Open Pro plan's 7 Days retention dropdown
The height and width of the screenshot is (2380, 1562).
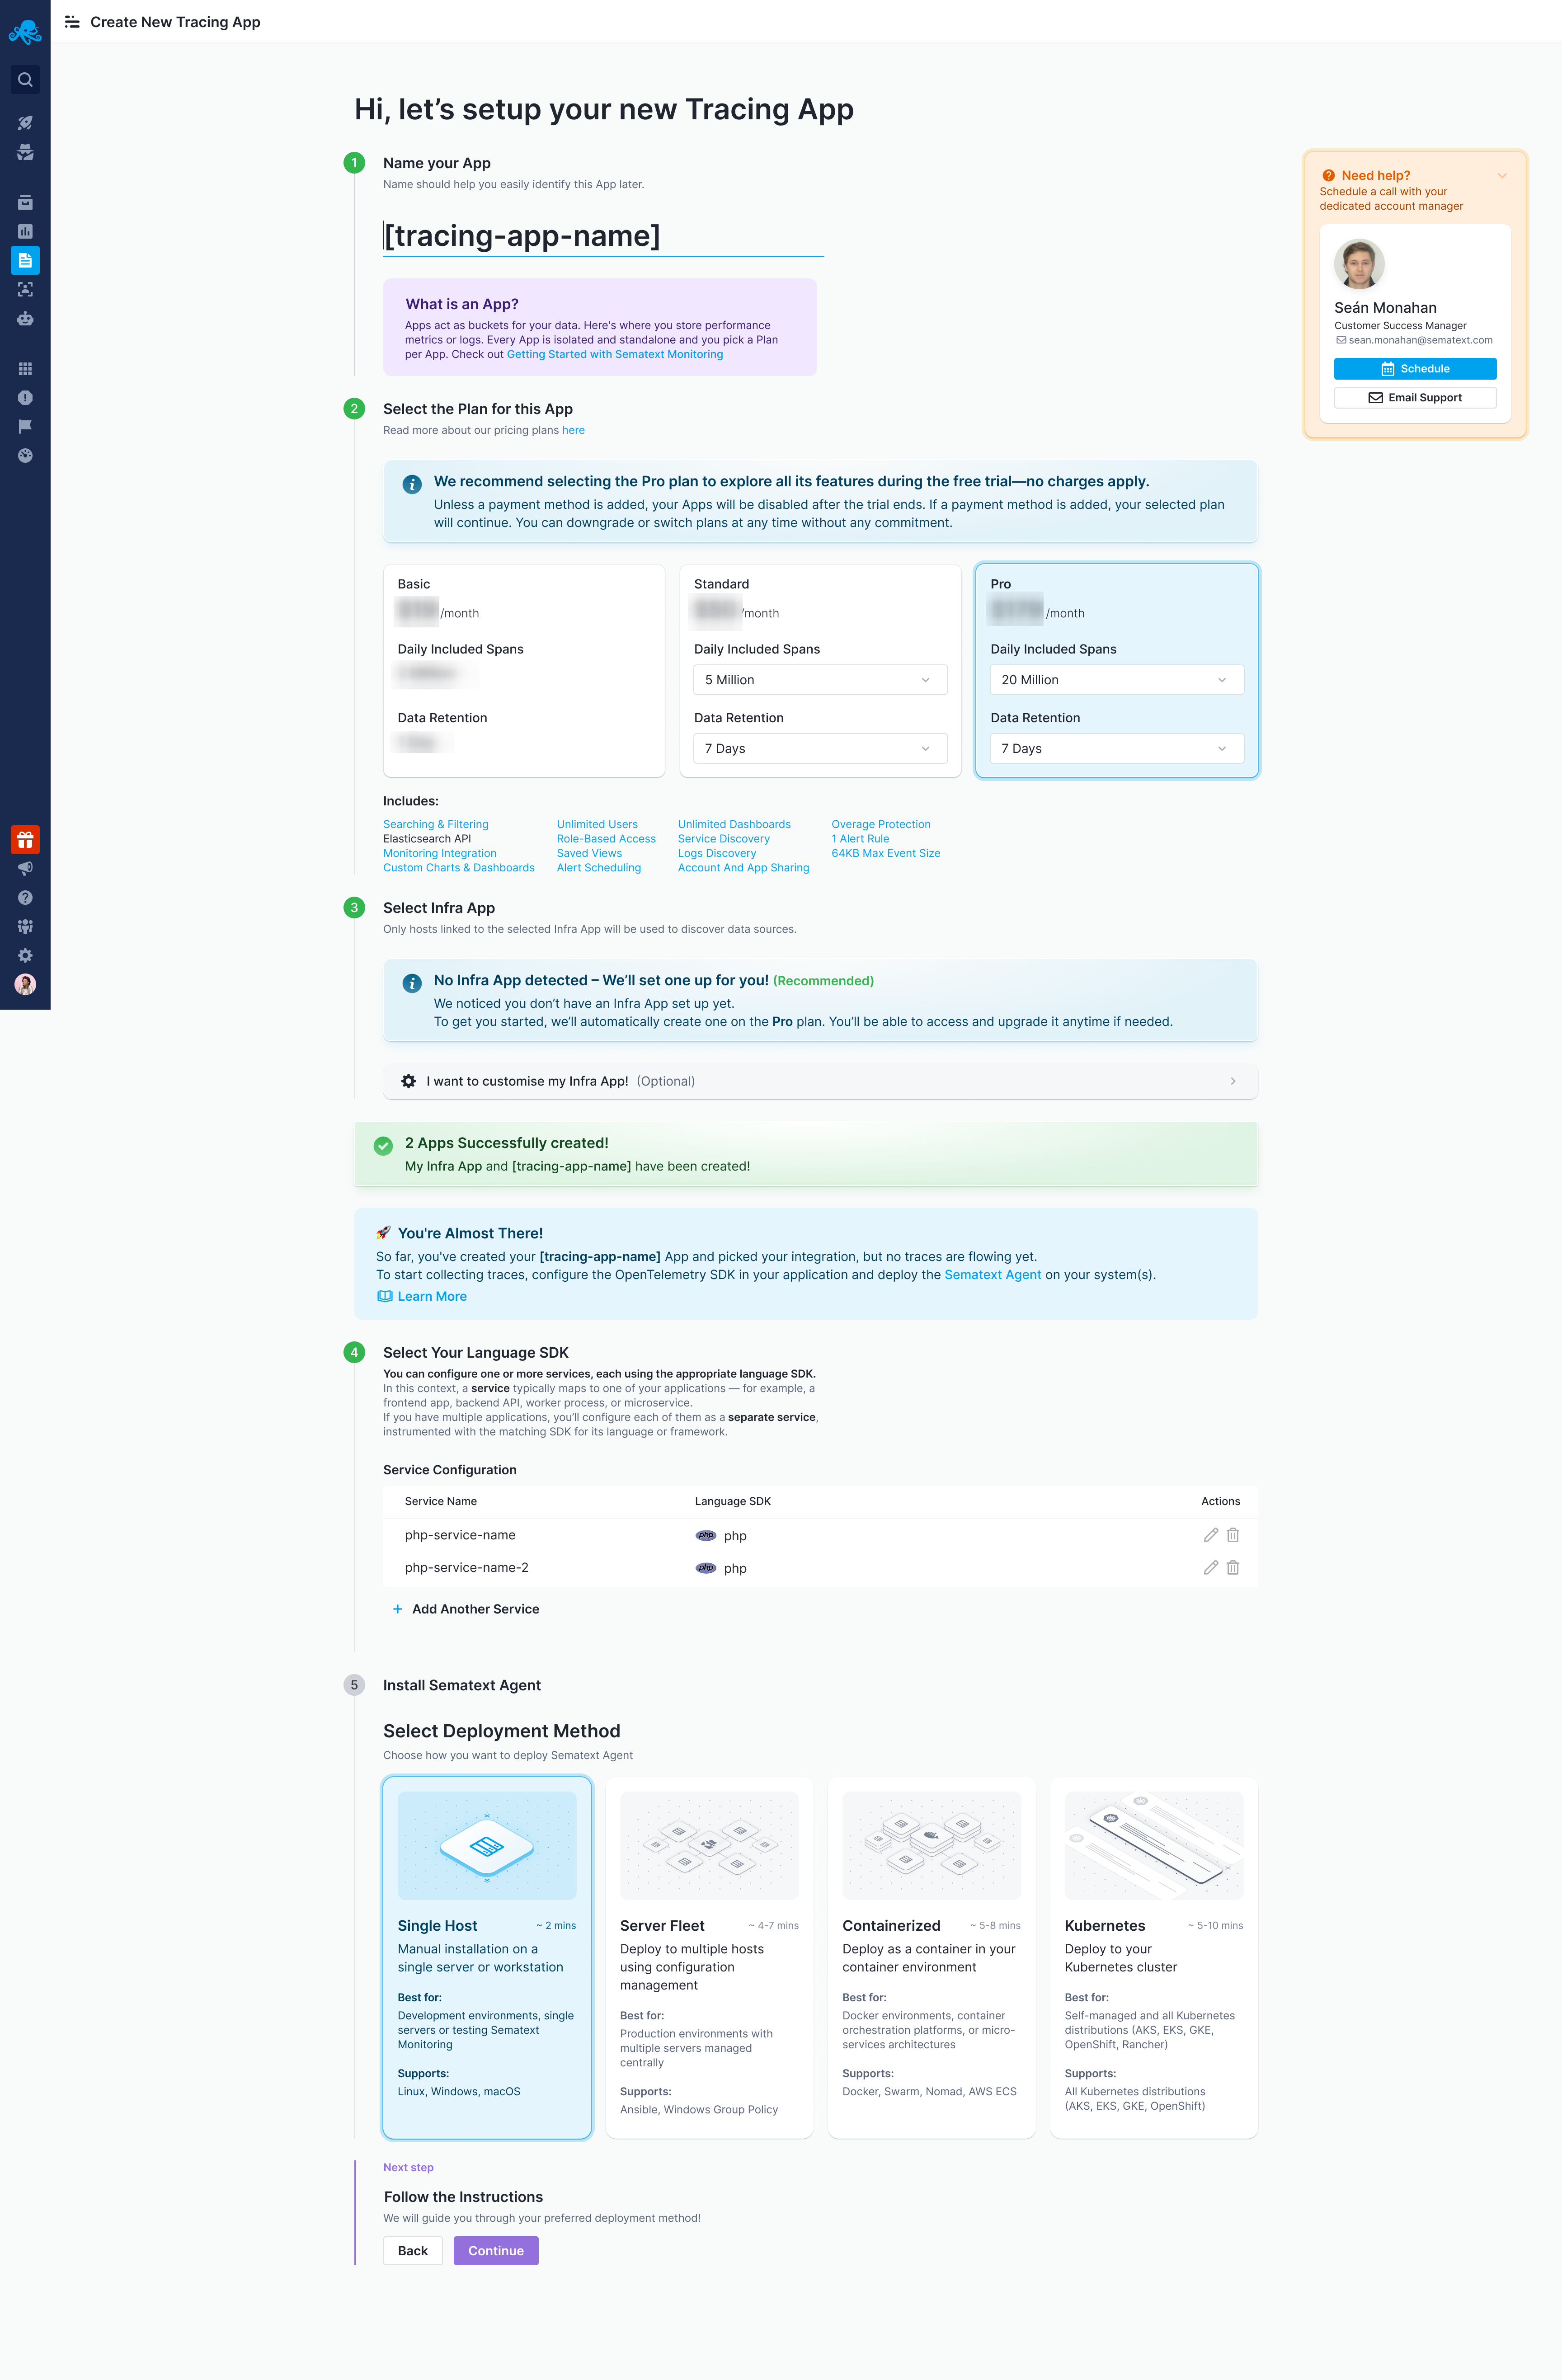1116,749
